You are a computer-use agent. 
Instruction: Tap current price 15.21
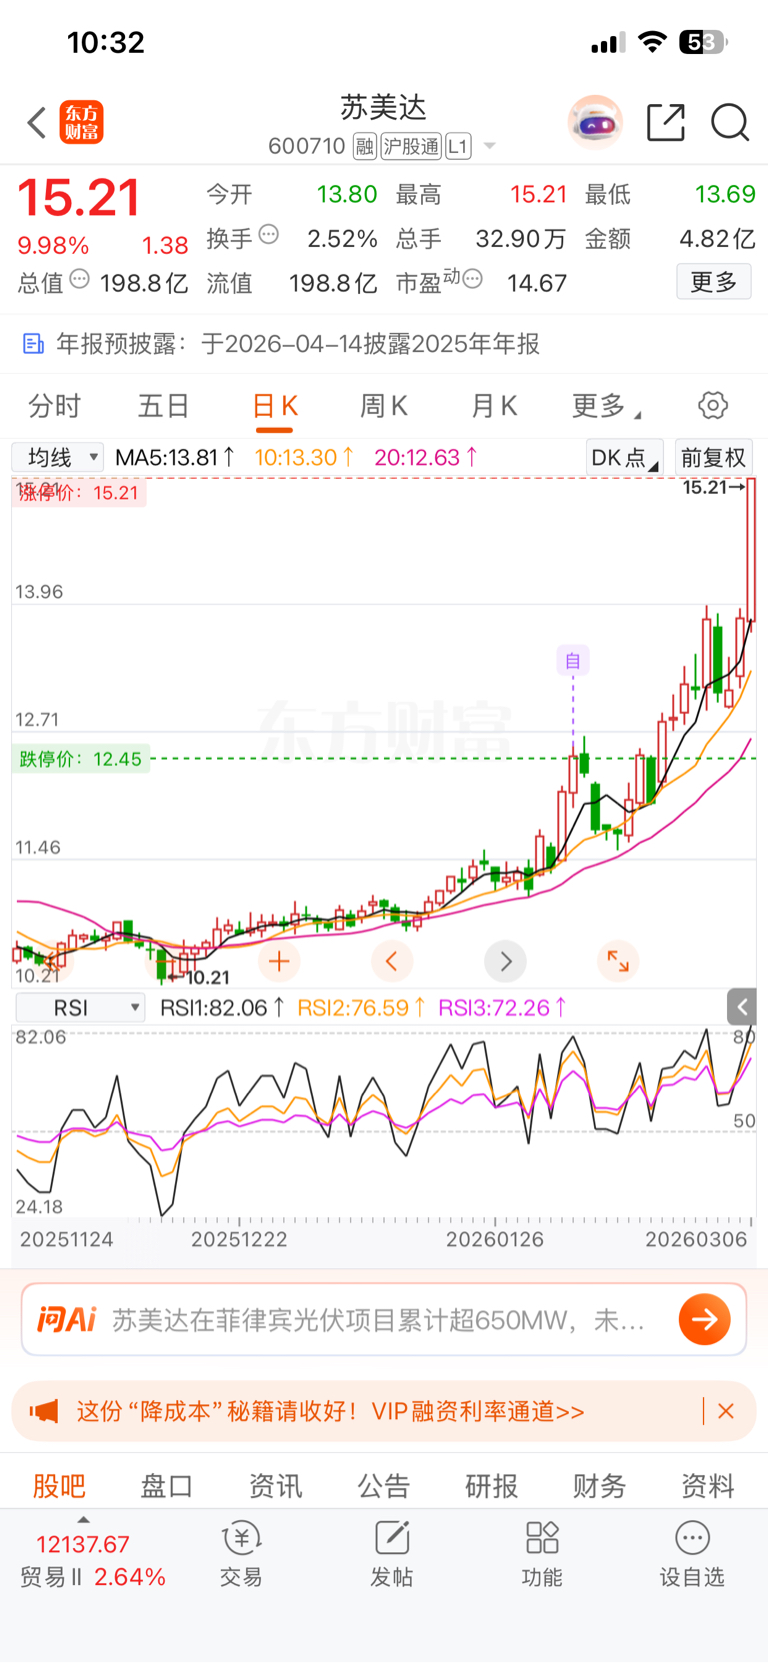tap(79, 198)
